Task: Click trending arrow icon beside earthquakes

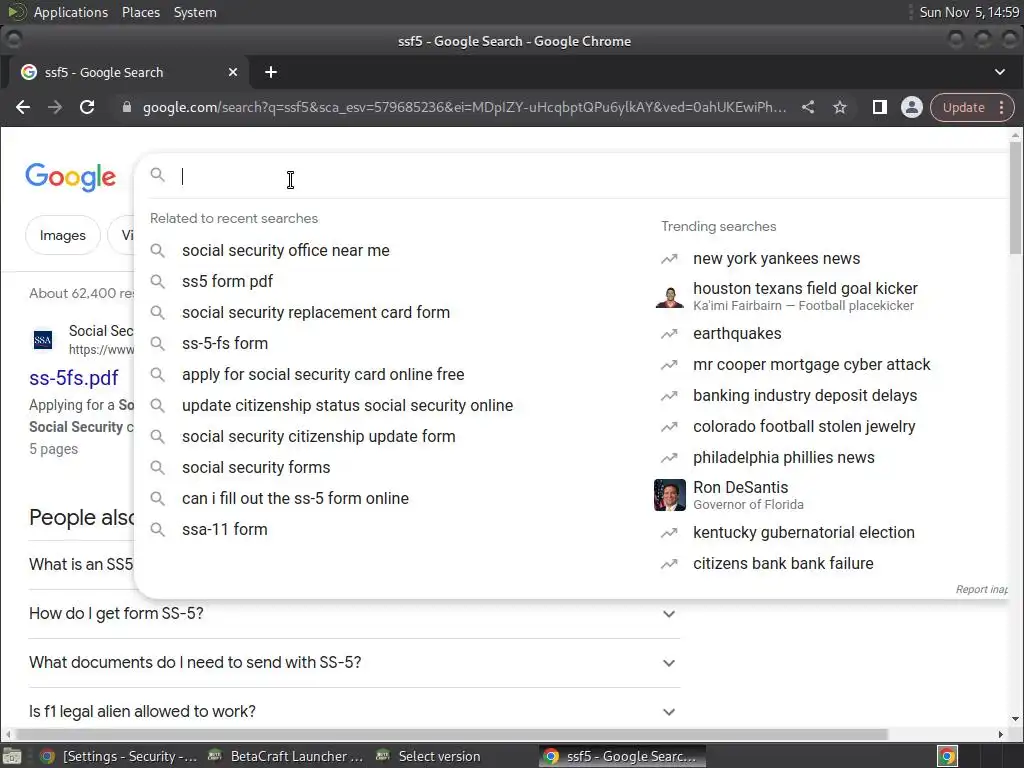Action: [x=669, y=334]
